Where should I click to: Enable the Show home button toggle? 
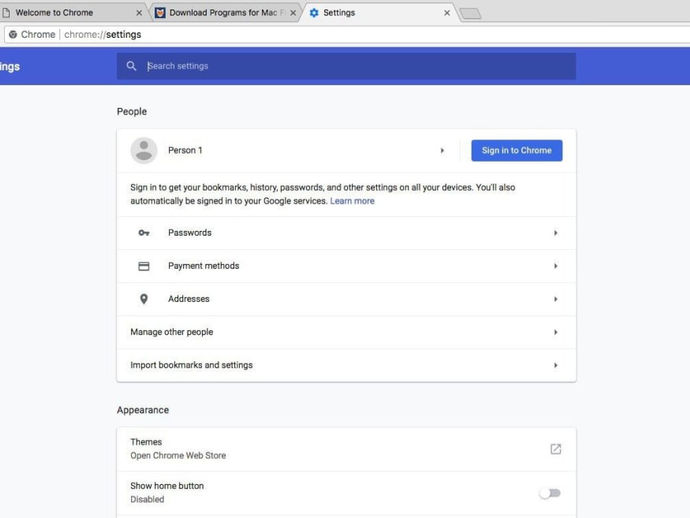coord(550,493)
